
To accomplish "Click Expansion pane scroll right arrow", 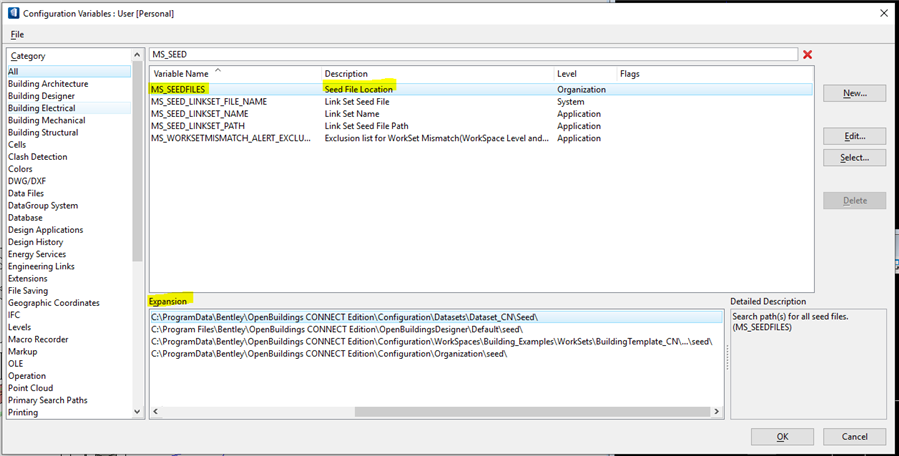I will (x=716, y=412).
